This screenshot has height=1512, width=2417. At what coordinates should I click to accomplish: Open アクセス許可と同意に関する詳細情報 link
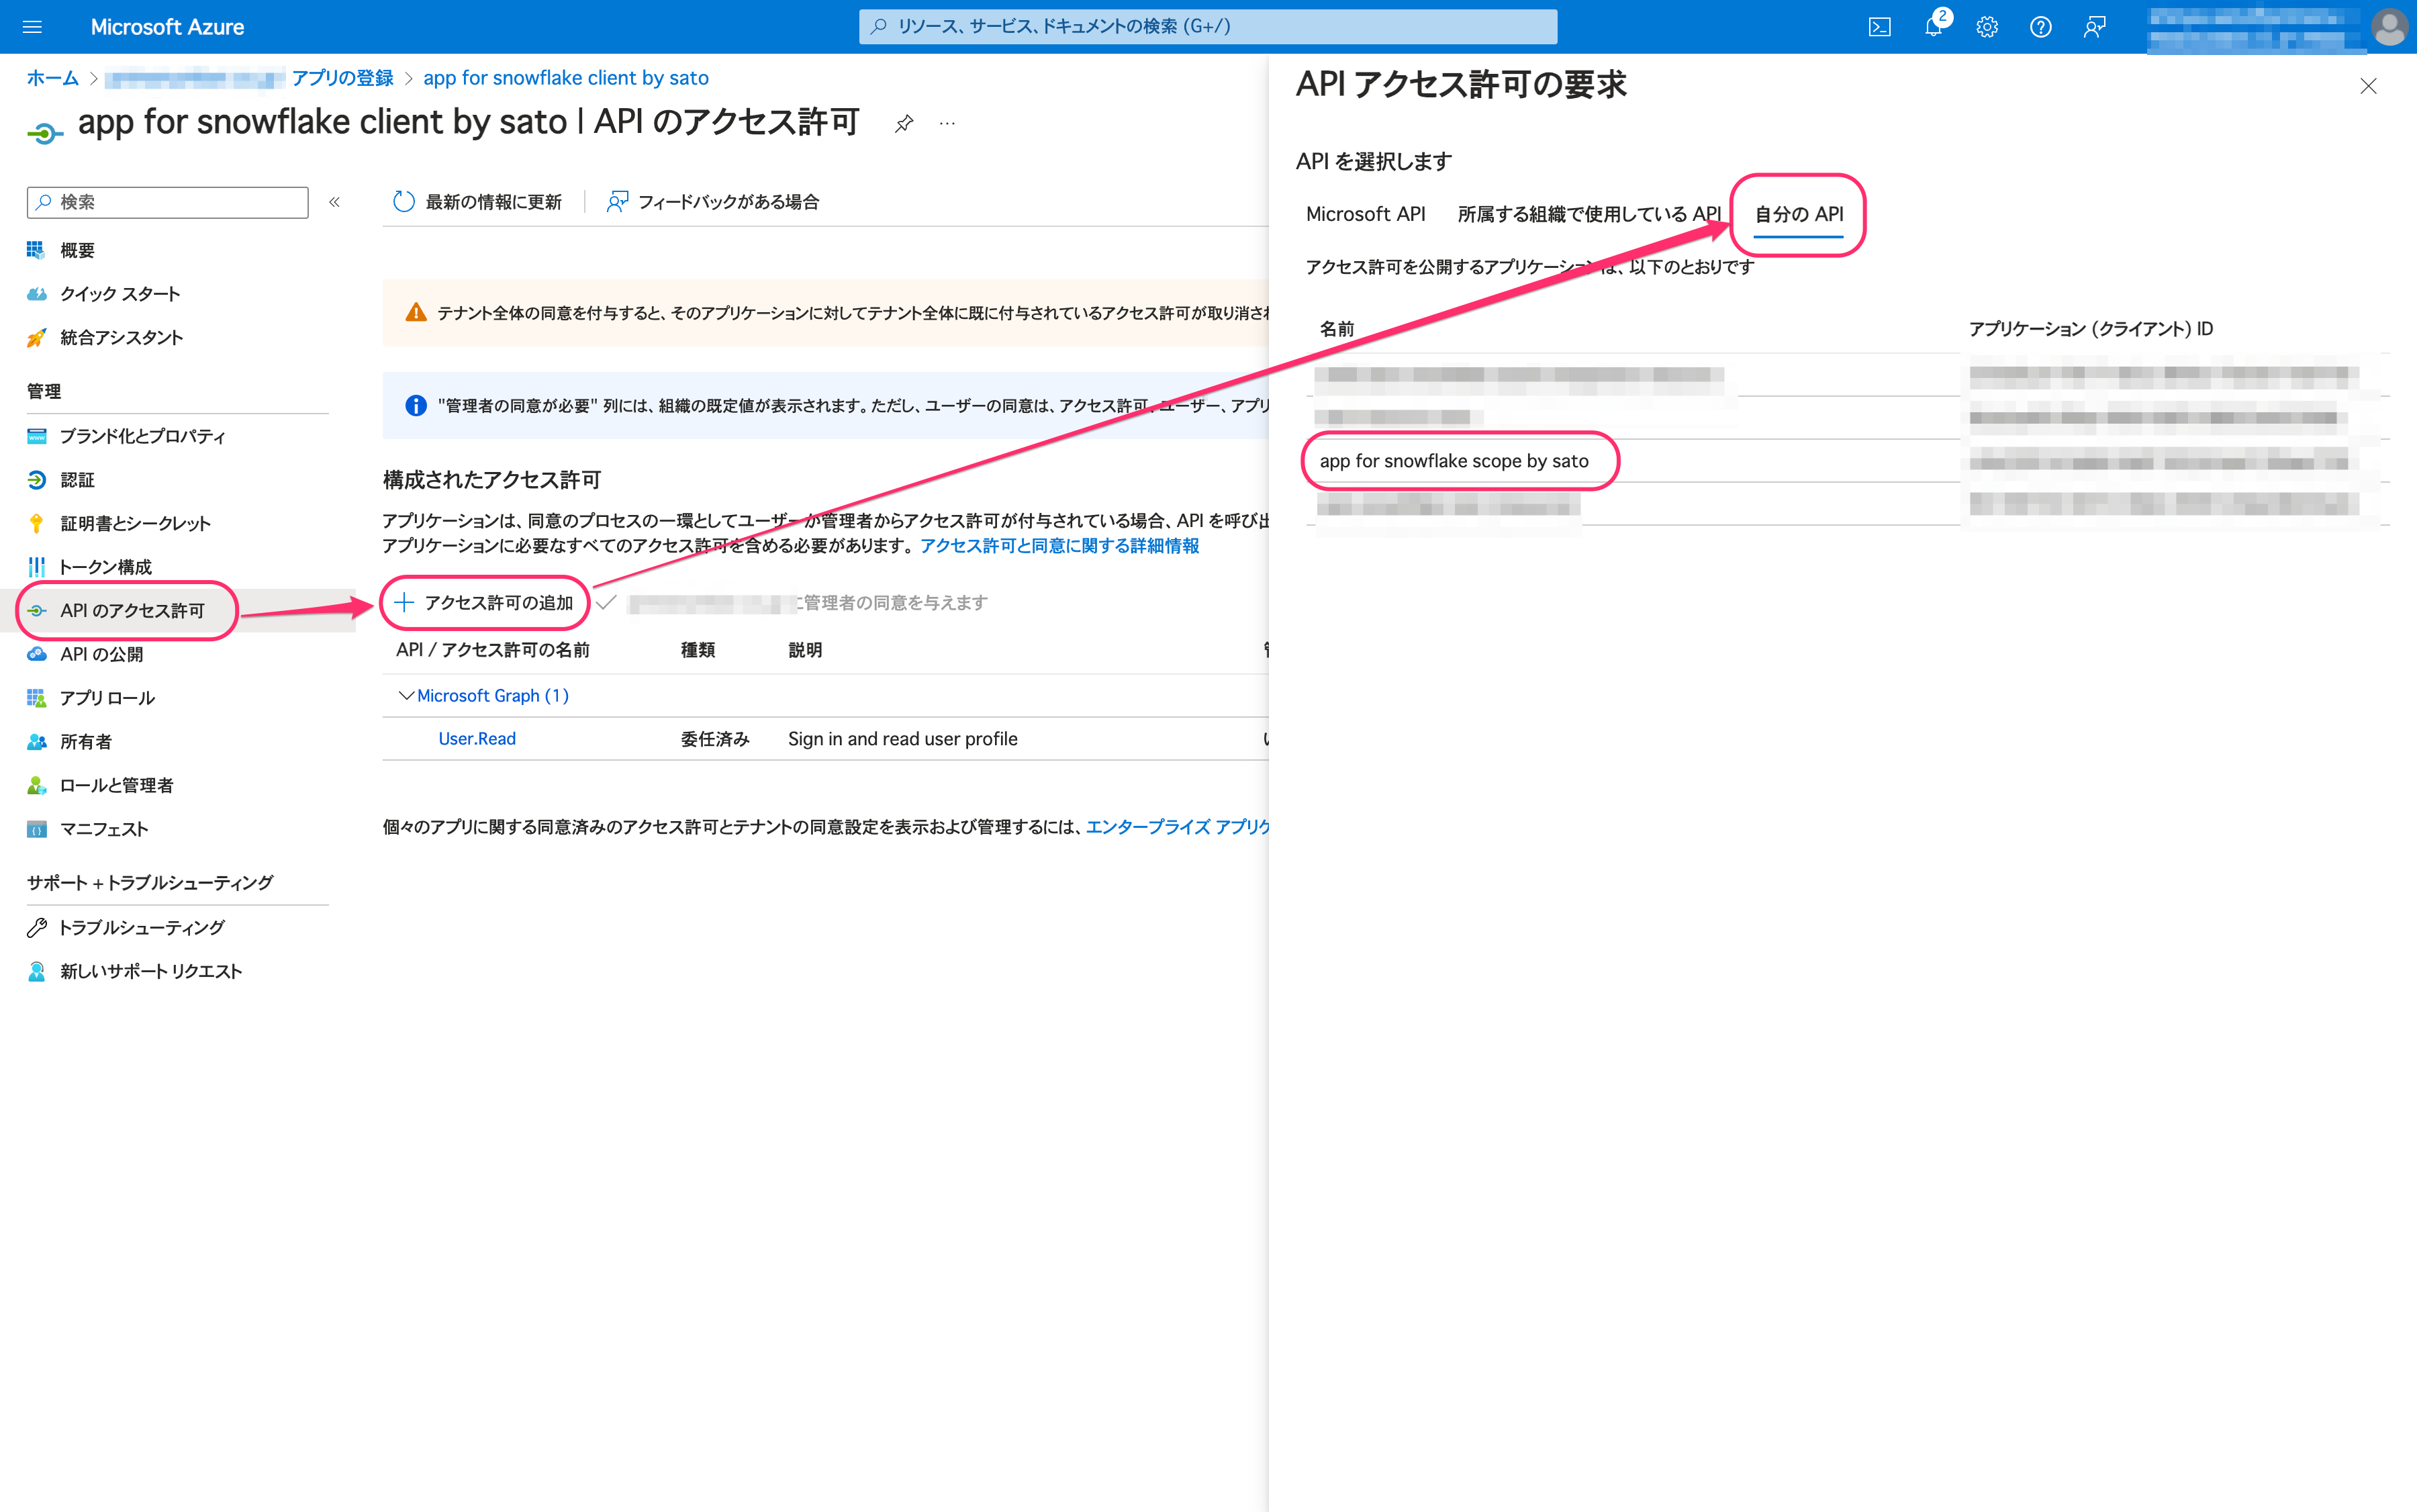point(1059,545)
